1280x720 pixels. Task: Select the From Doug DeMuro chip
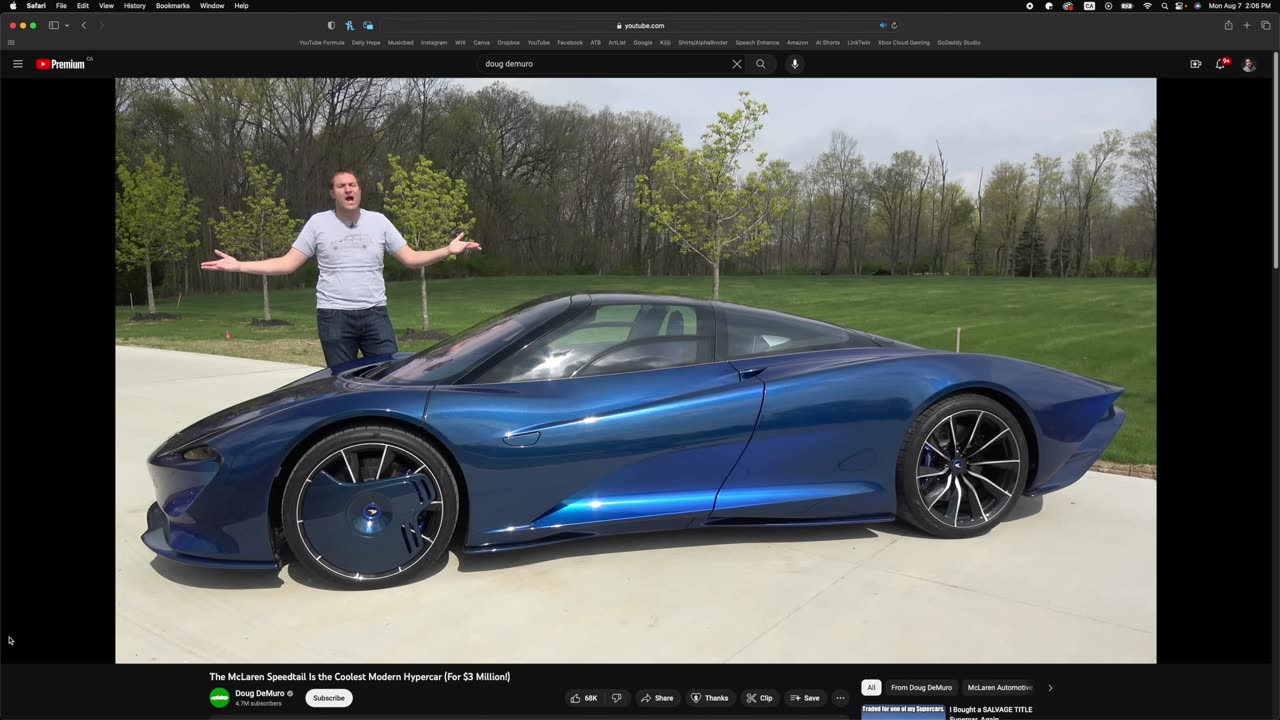[x=922, y=688]
